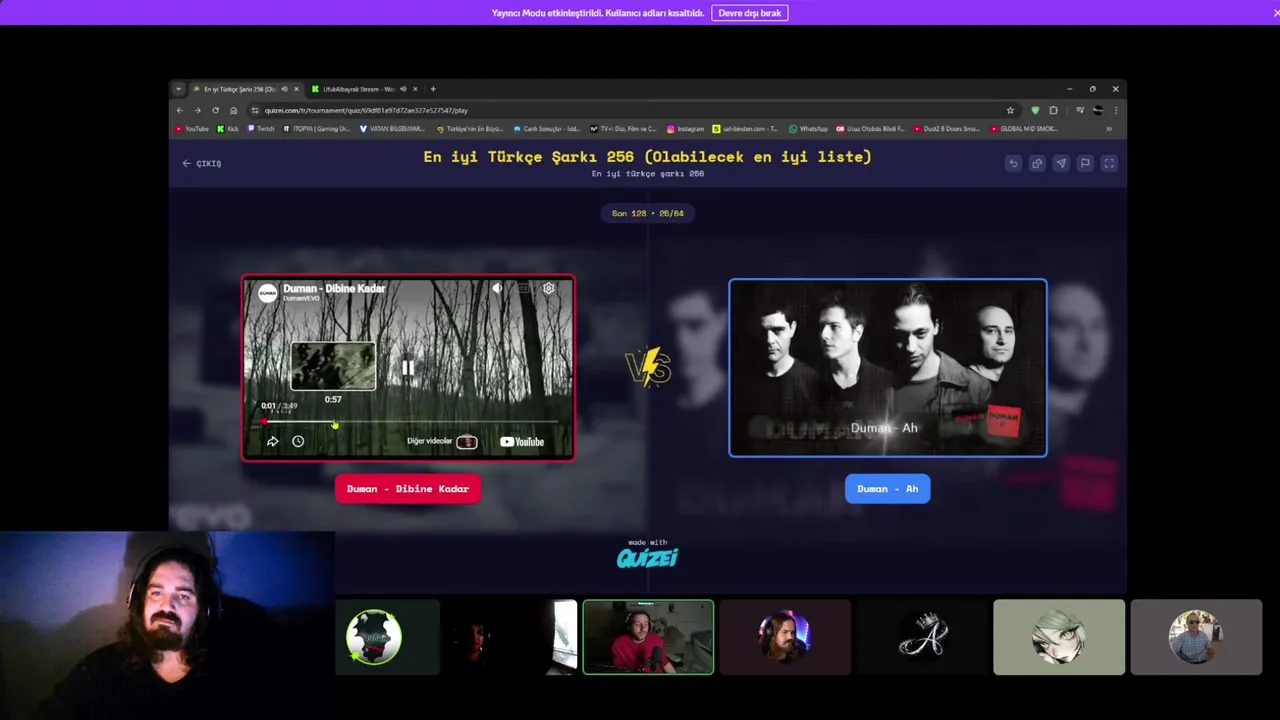1280x720 pixels.
Task: Select the round green logo participant tile
Action: pos(374,637)
